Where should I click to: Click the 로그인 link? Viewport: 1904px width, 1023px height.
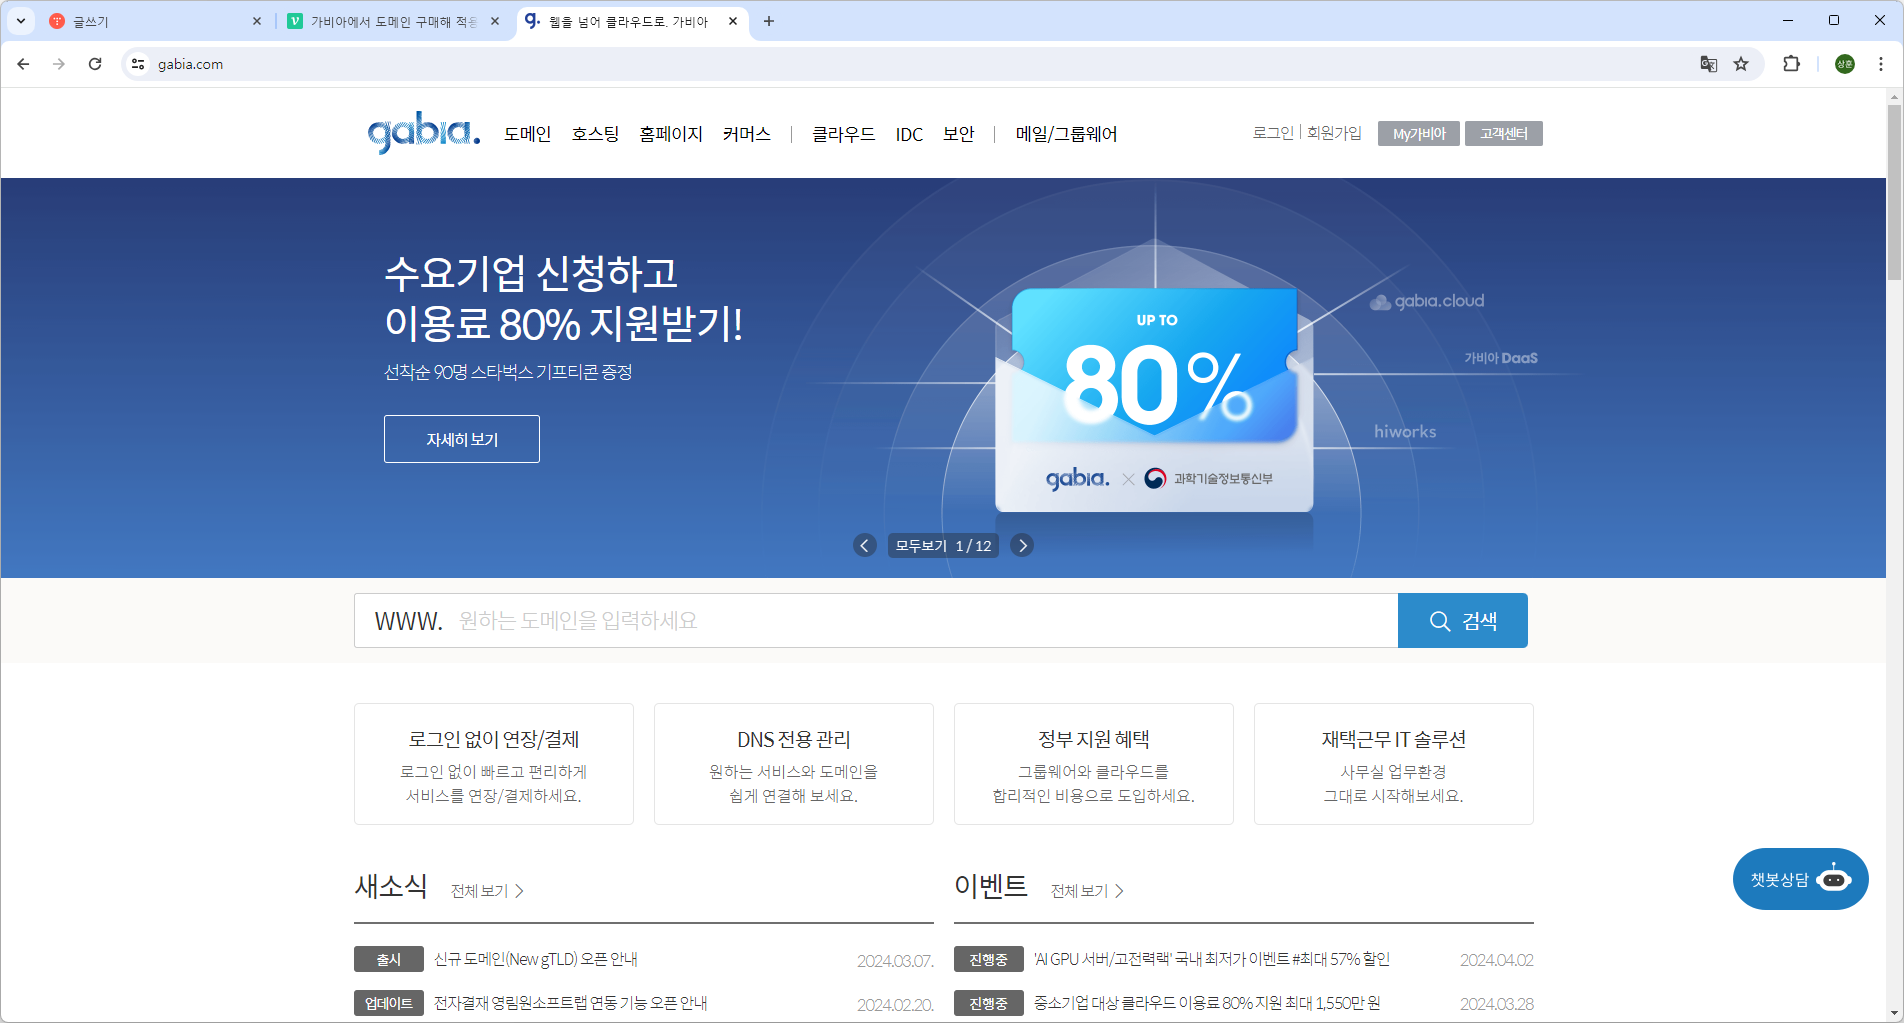click(1273, 133)
